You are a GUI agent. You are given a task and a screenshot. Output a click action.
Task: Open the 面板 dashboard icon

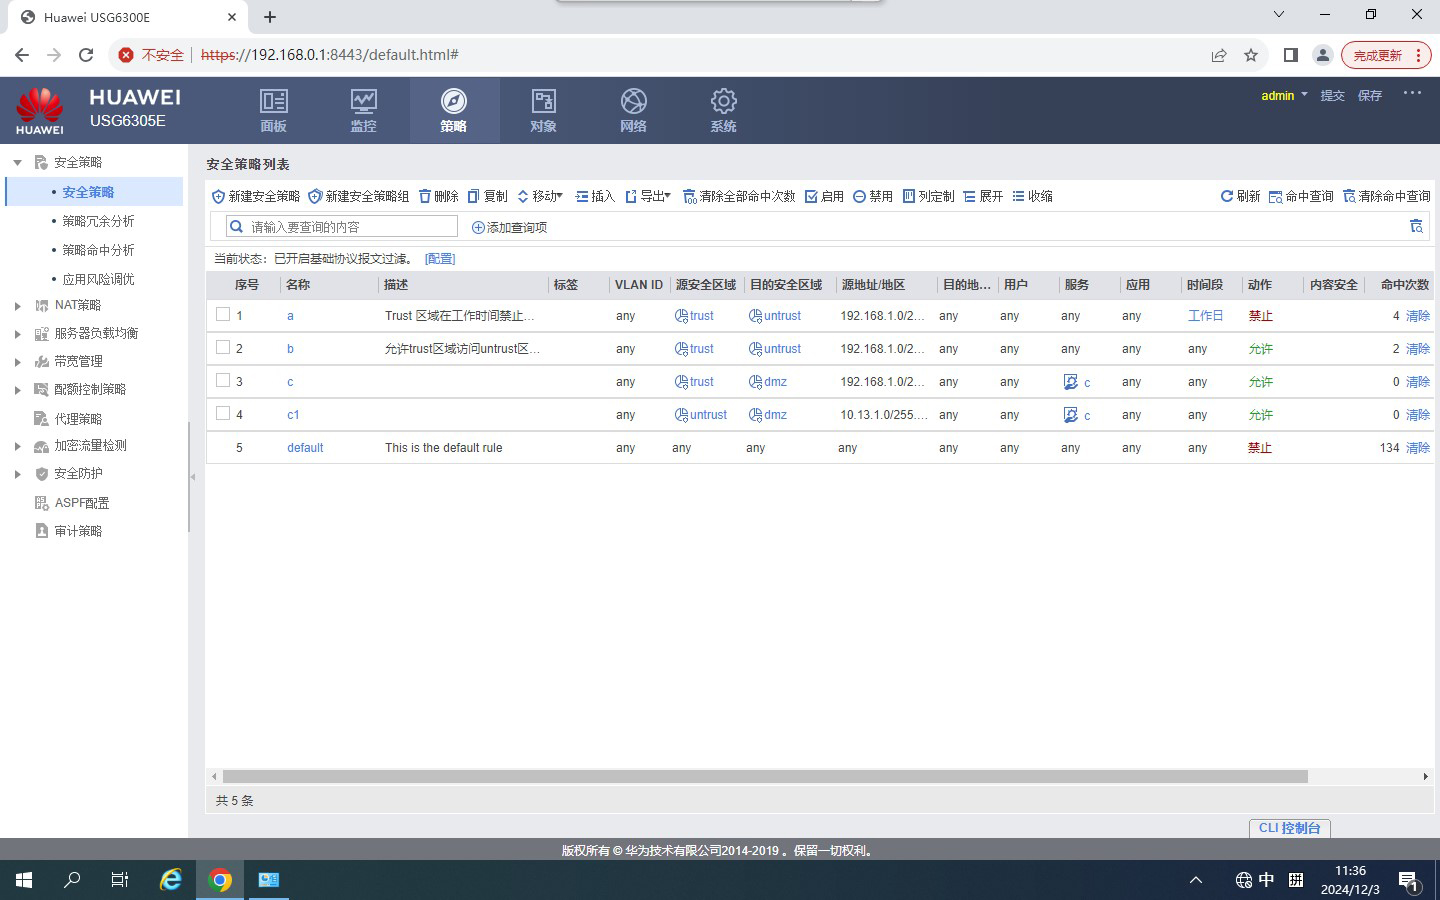[x=273, y=102]
